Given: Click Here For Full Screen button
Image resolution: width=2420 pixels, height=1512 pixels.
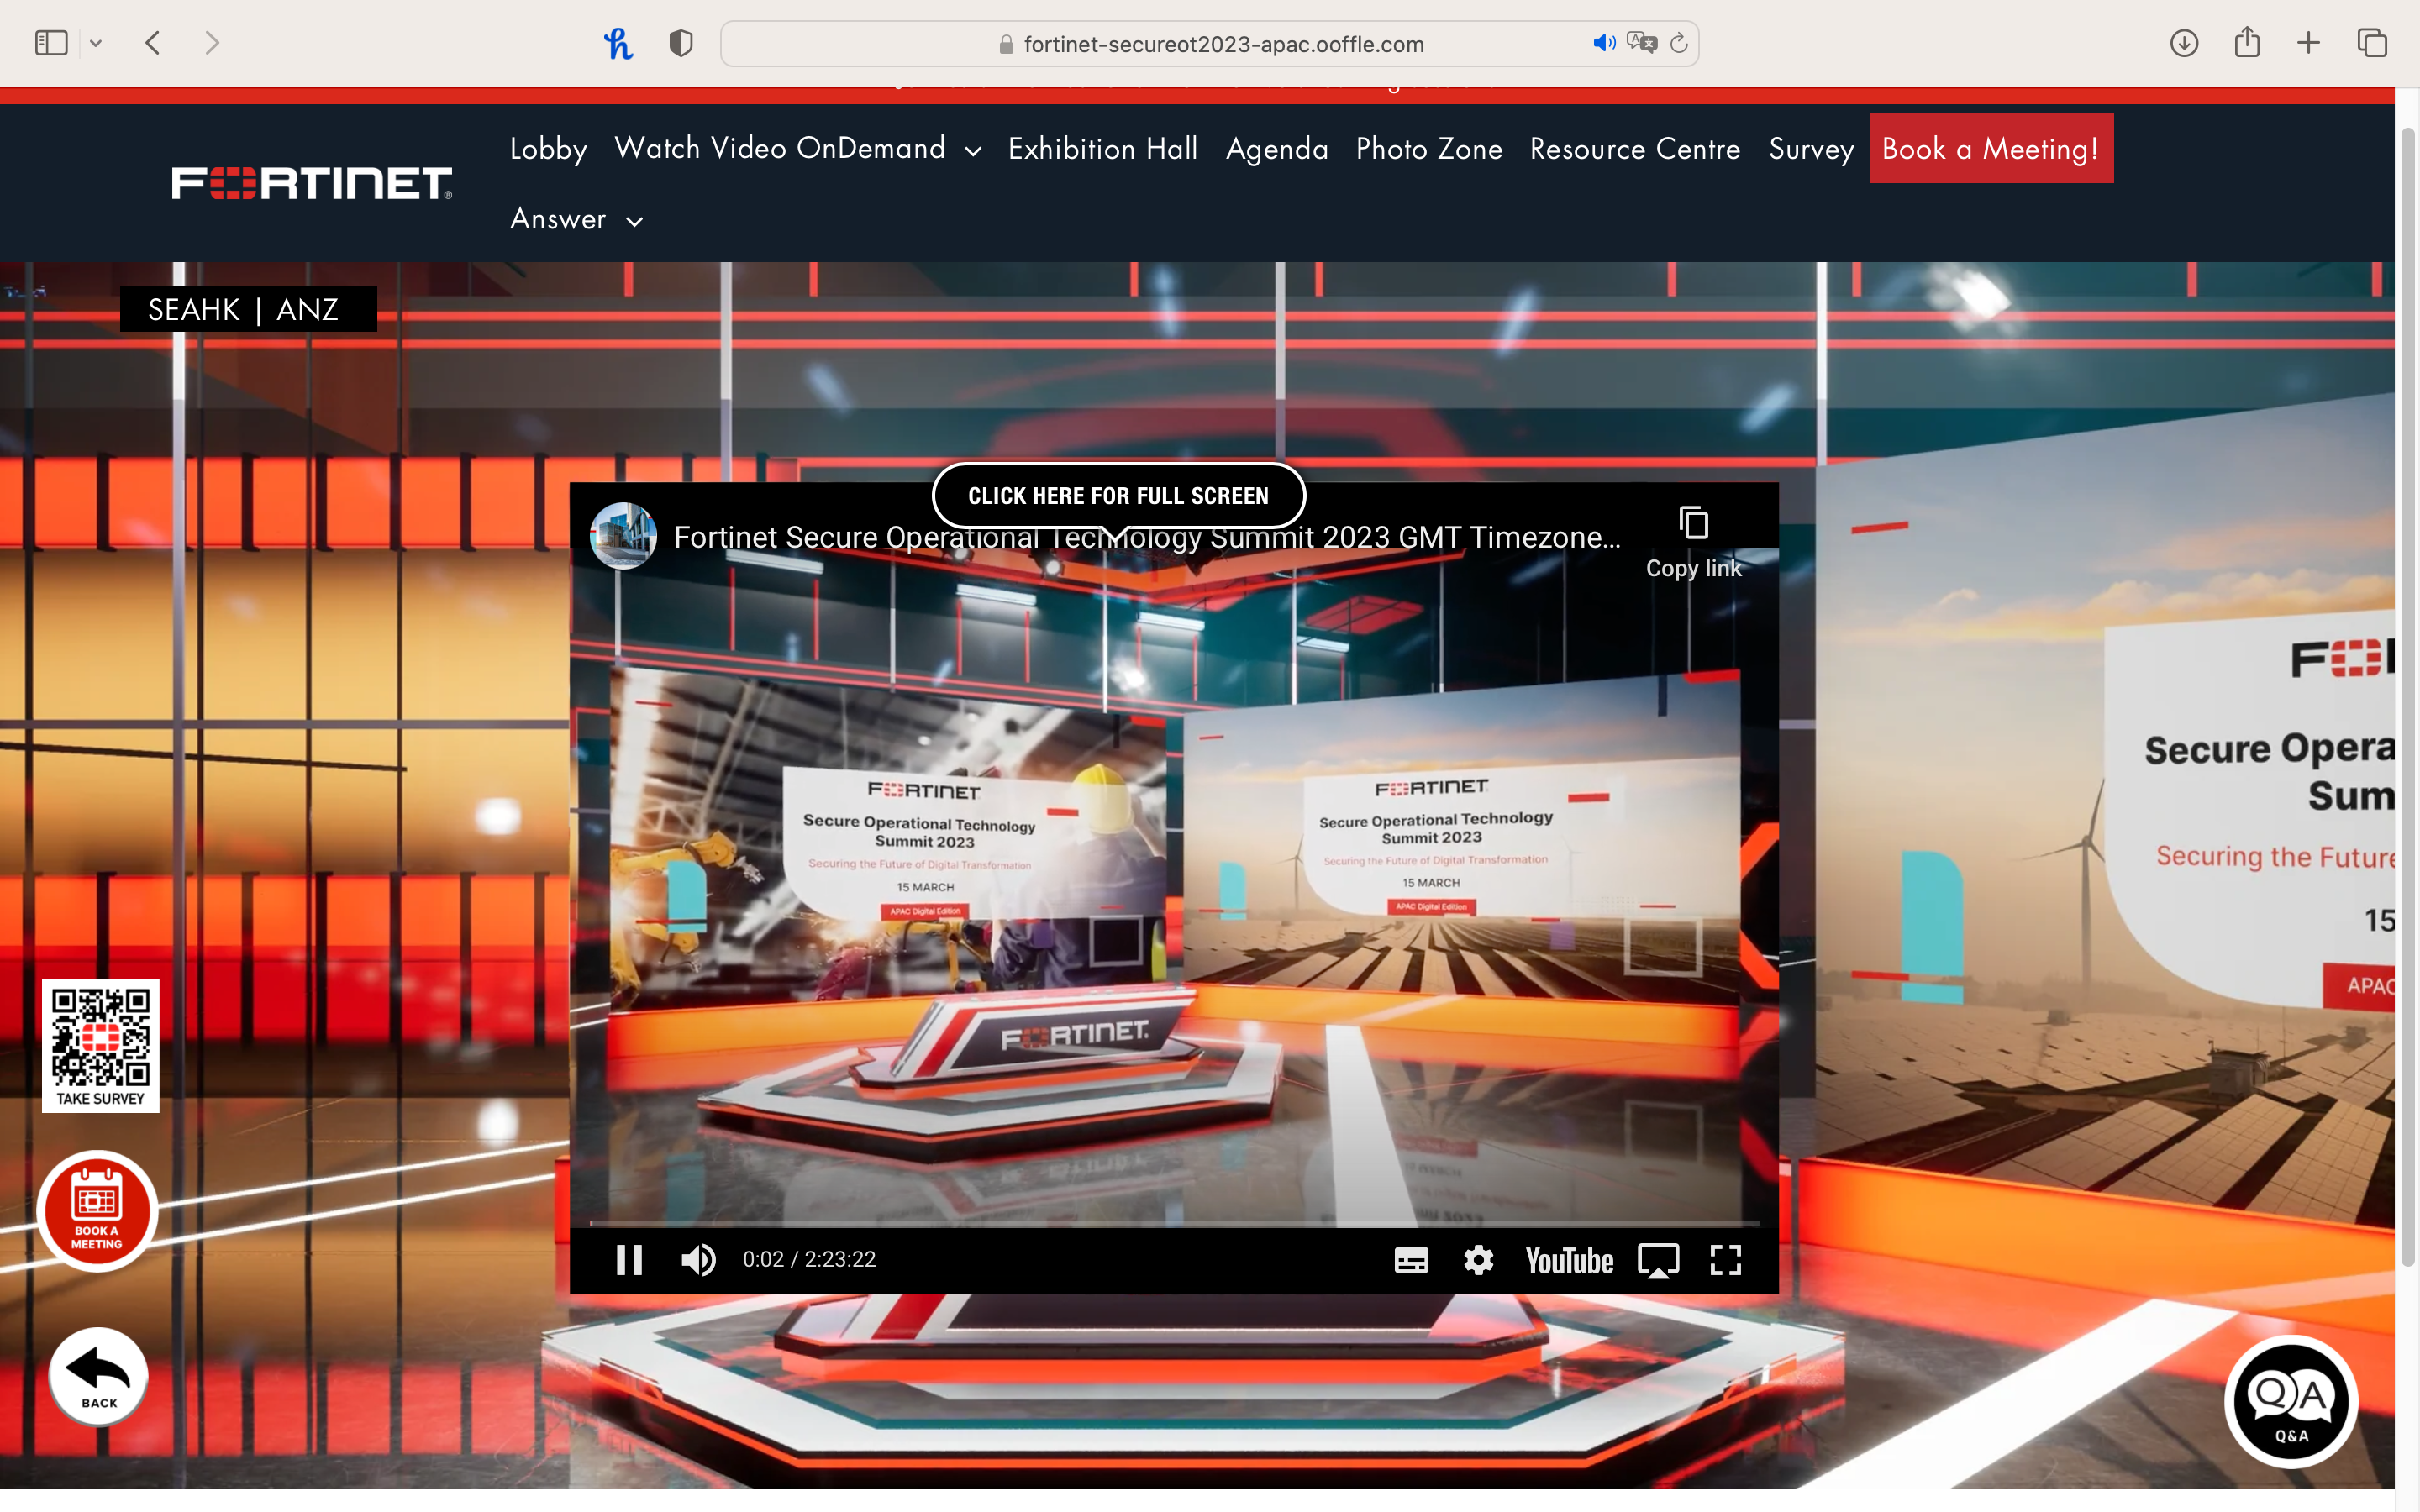Looking at the screenshot, I should click(1118, 495).
